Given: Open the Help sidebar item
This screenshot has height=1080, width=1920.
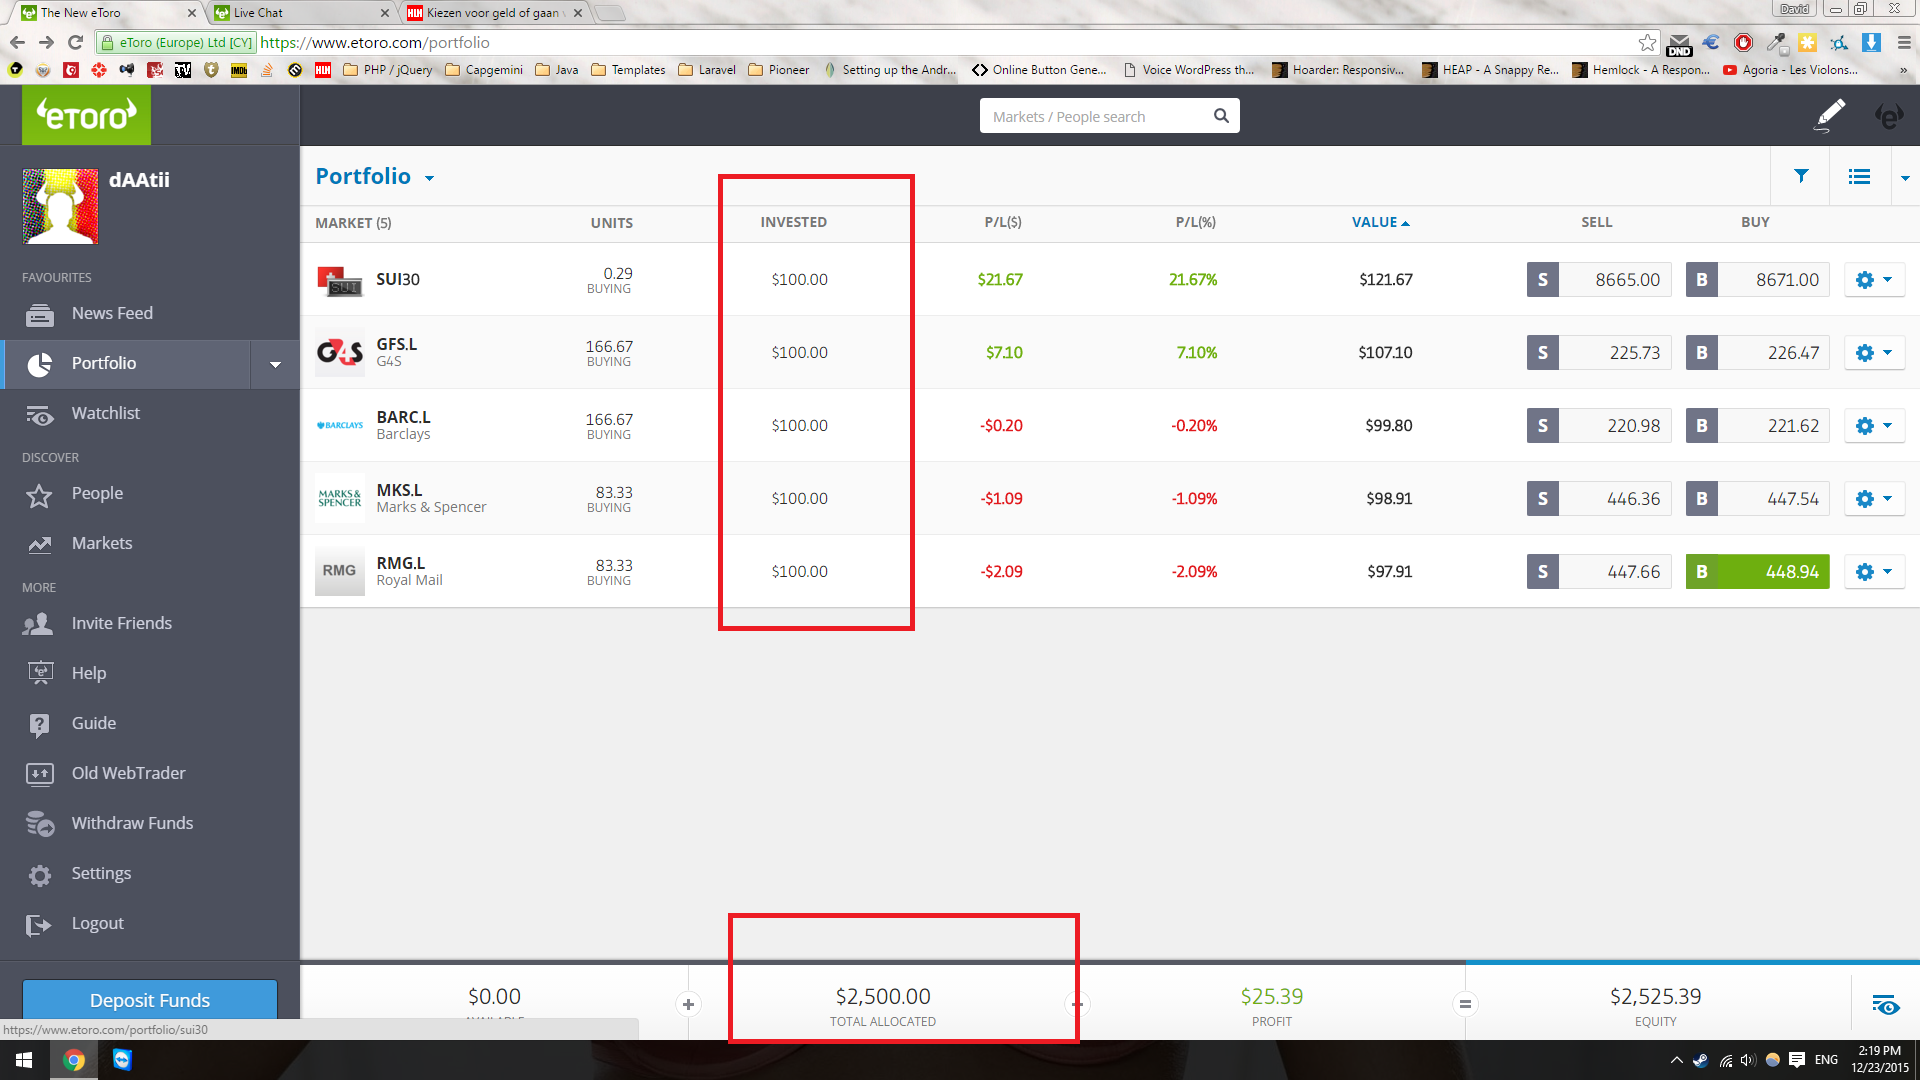Looking at the screenshot, I should pyautogui.click(x=88, y=673).
